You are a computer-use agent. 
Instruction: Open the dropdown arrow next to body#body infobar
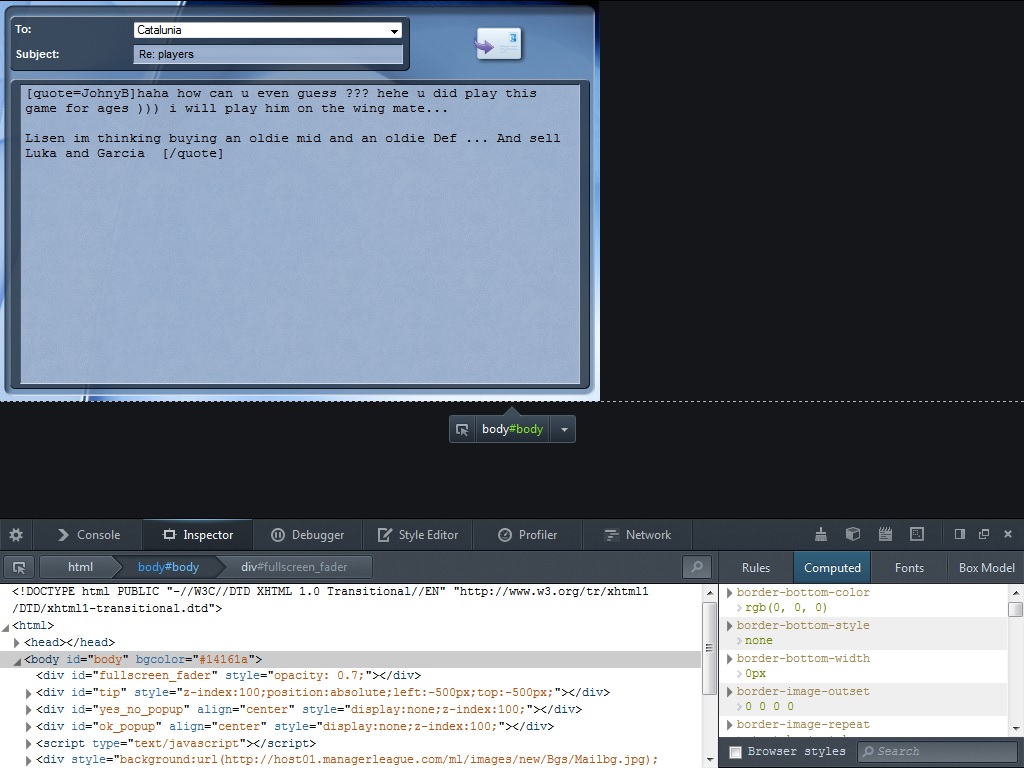[x=564, y=429]
